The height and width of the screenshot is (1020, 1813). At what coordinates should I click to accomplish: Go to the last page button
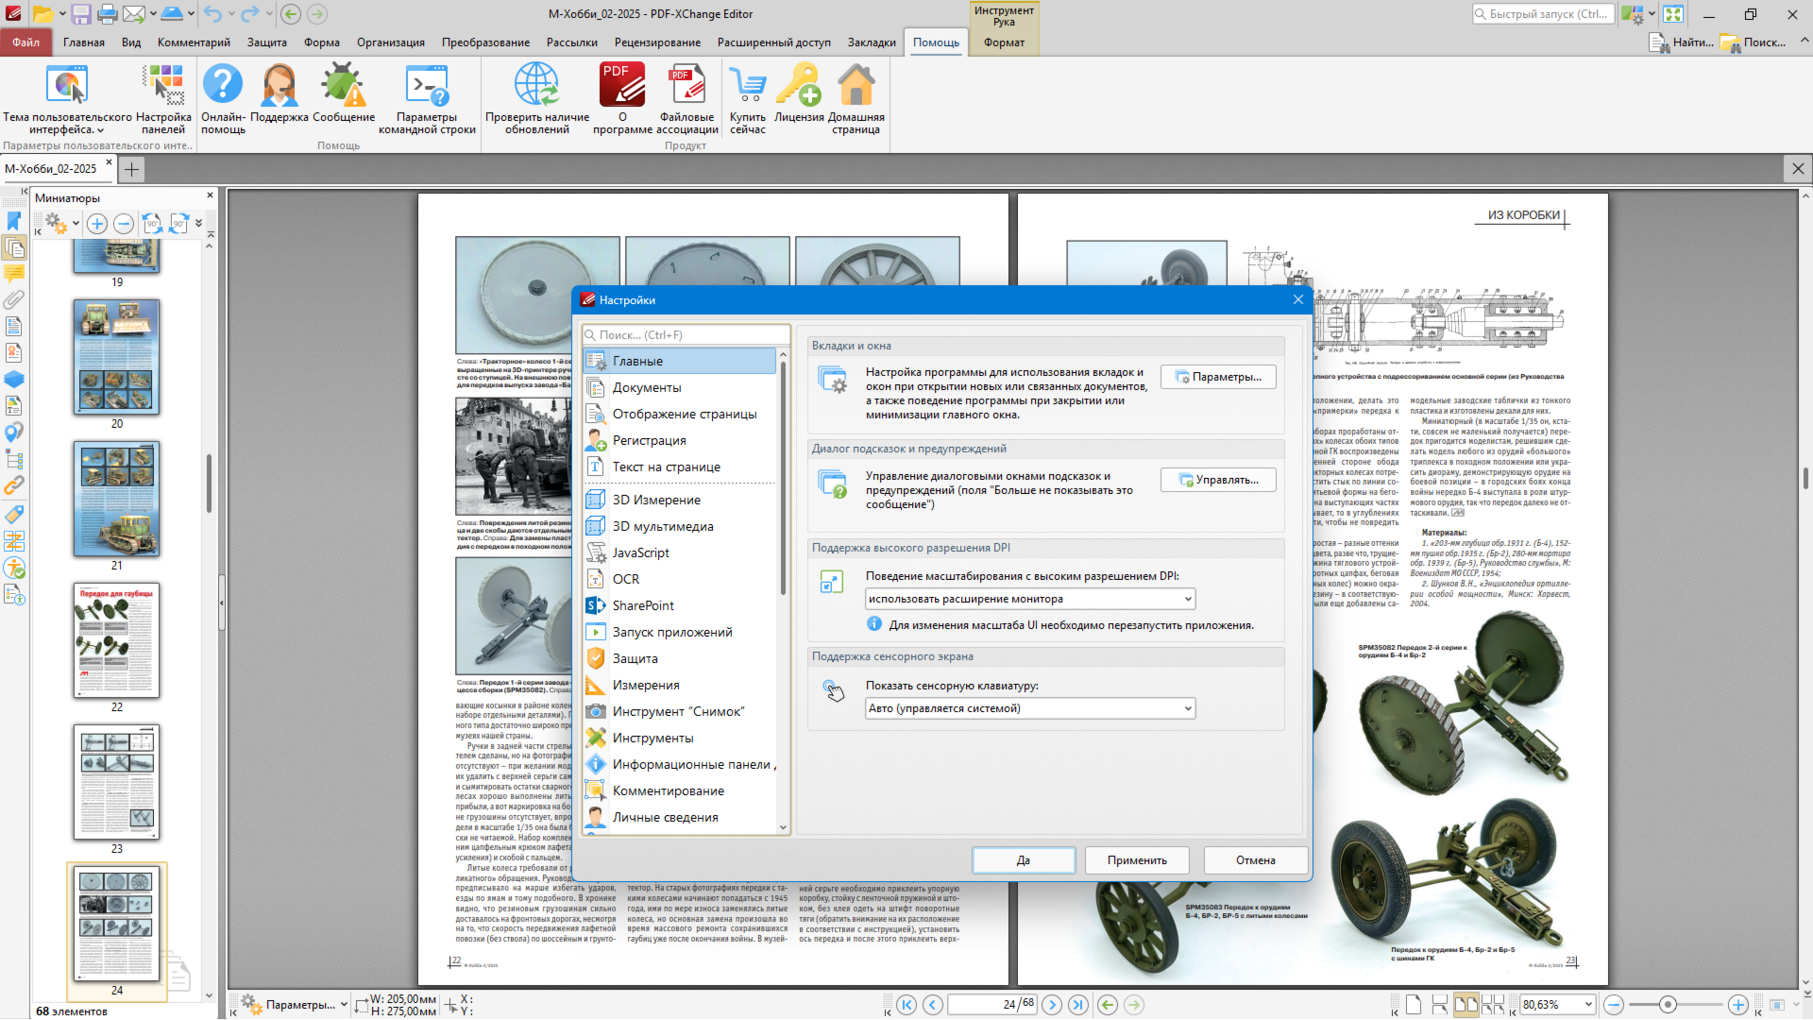(1078, 1004)
